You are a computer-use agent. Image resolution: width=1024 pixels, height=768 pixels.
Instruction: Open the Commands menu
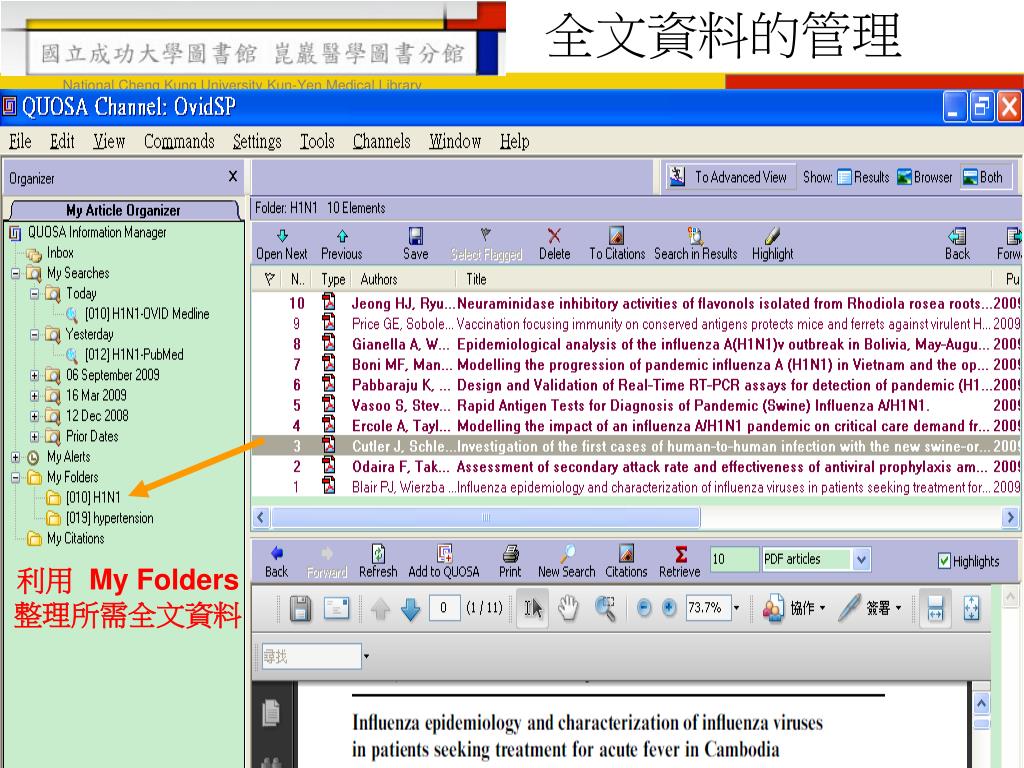click(x=179, y=141)
